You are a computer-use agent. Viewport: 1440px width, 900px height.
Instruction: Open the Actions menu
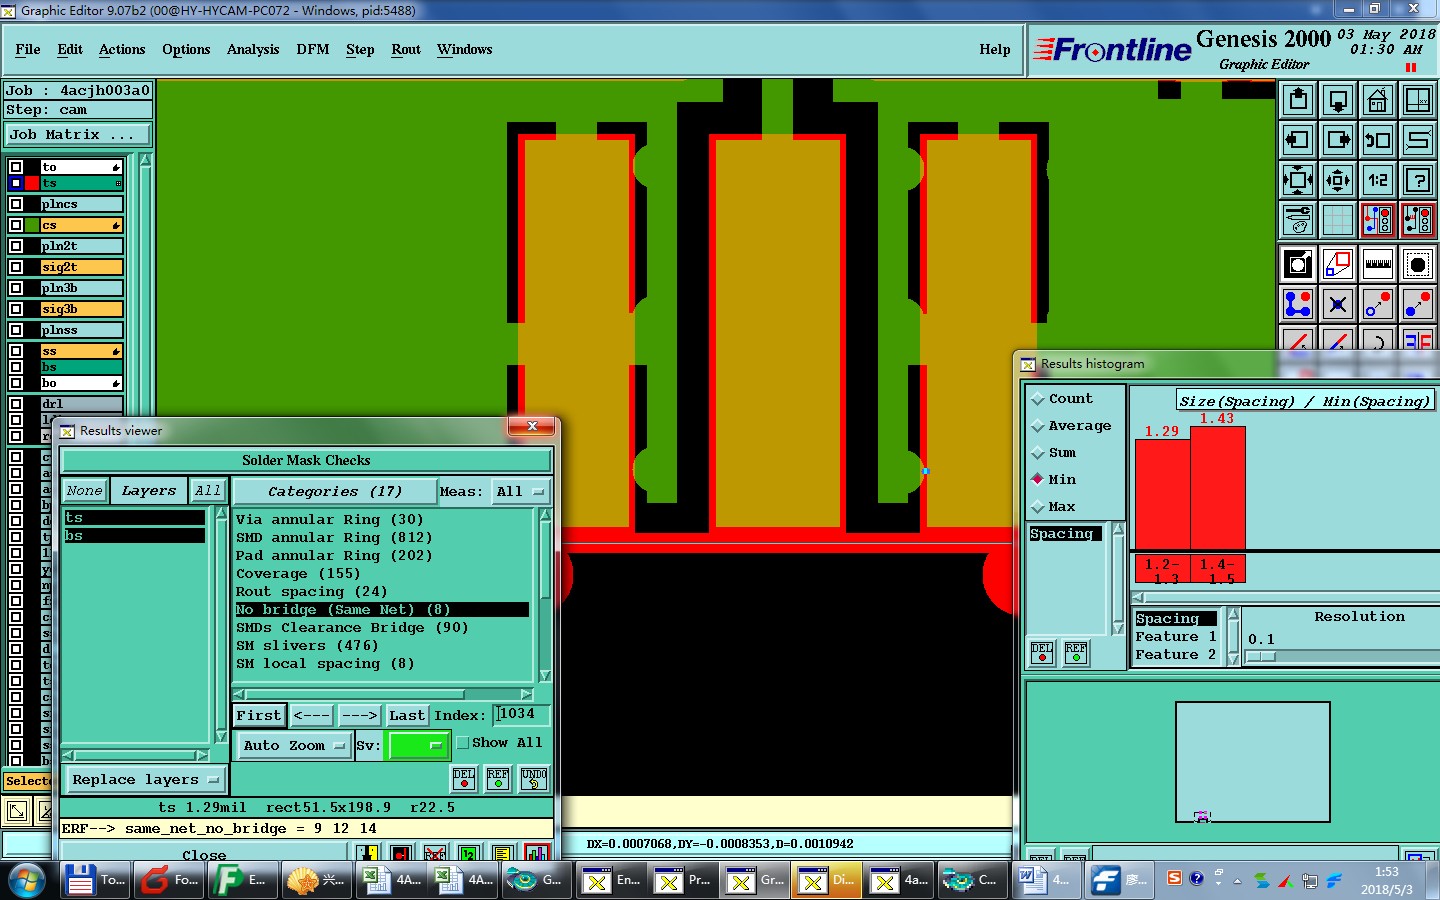[122, 49]
